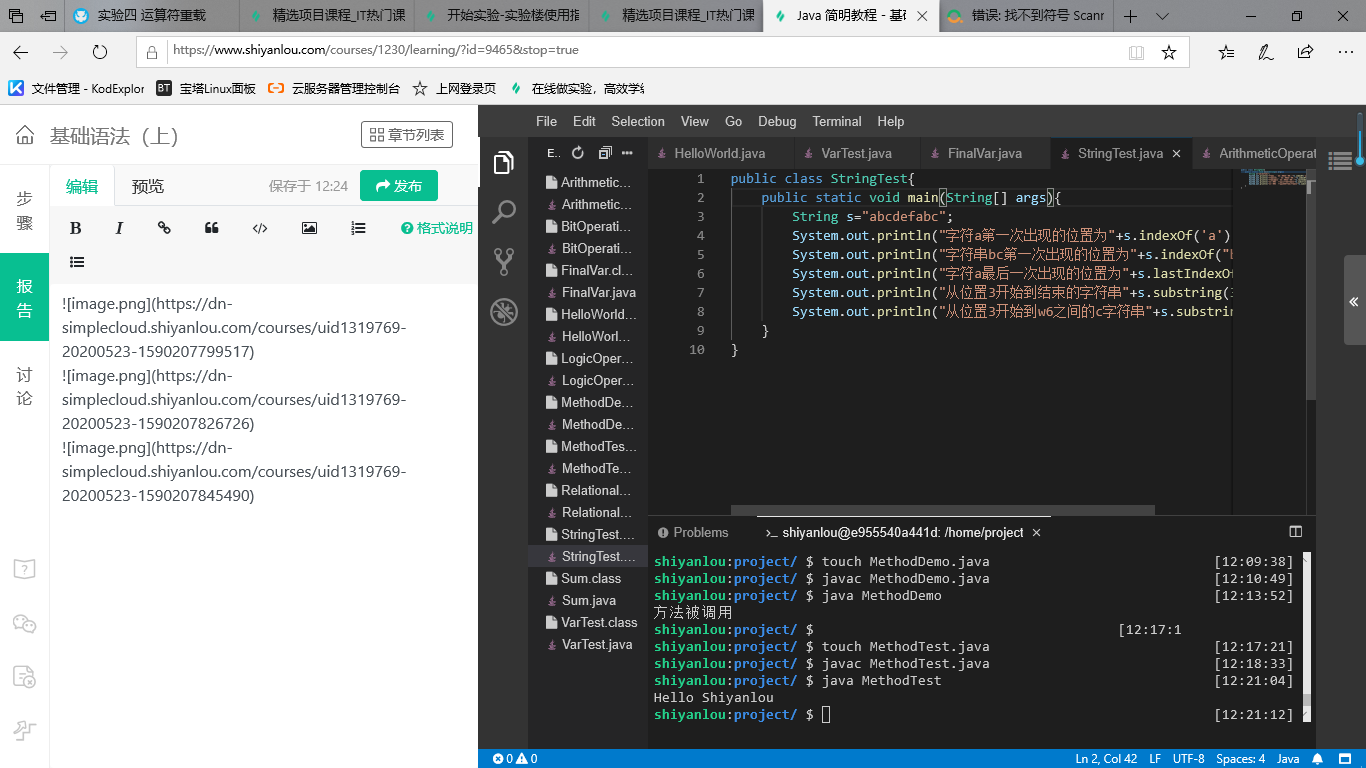
Task: Open the Terminal menu
Action: 836,121
